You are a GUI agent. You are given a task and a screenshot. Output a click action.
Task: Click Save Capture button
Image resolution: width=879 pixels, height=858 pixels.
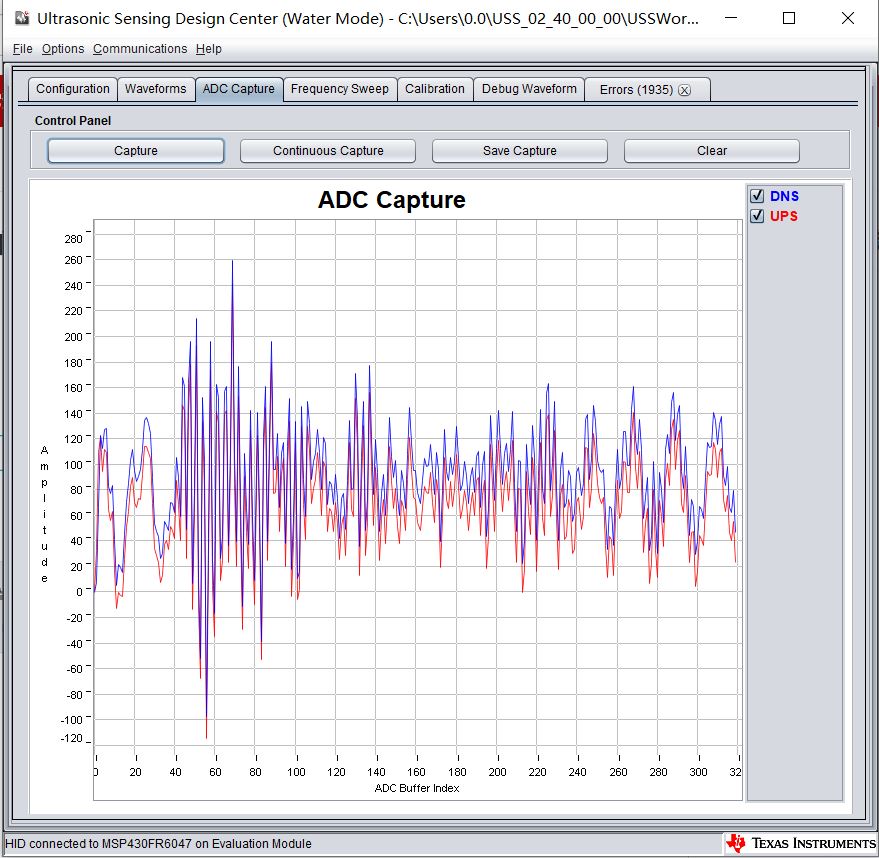click(x=520, y=151)
